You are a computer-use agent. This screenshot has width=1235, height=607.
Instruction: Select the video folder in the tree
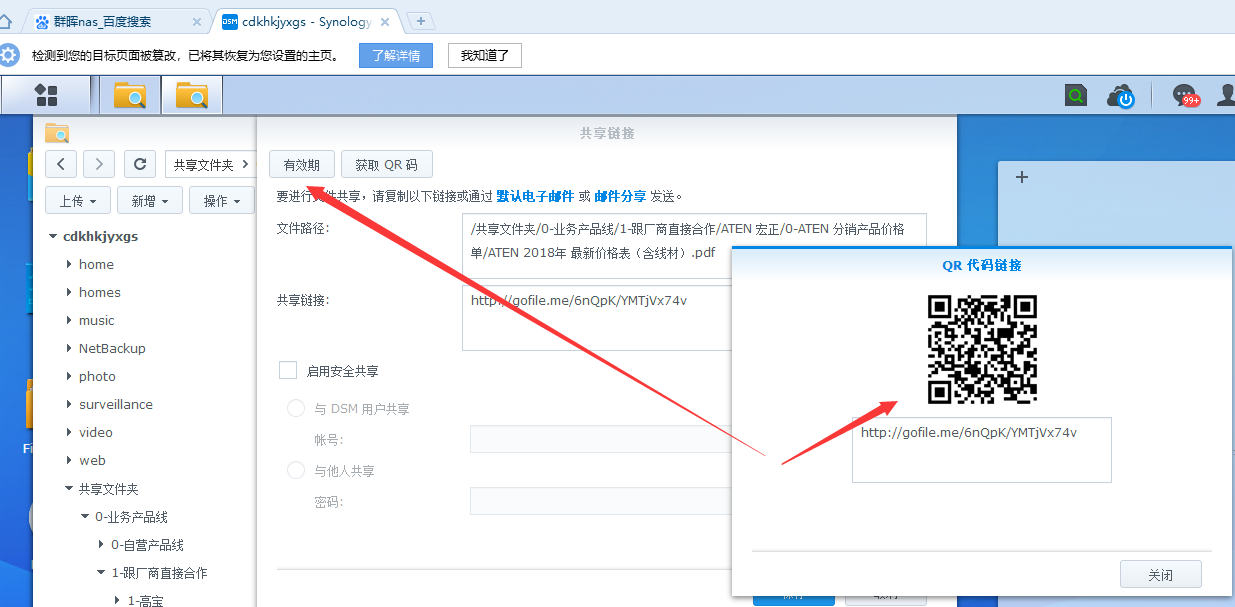(x=96, y=432)
